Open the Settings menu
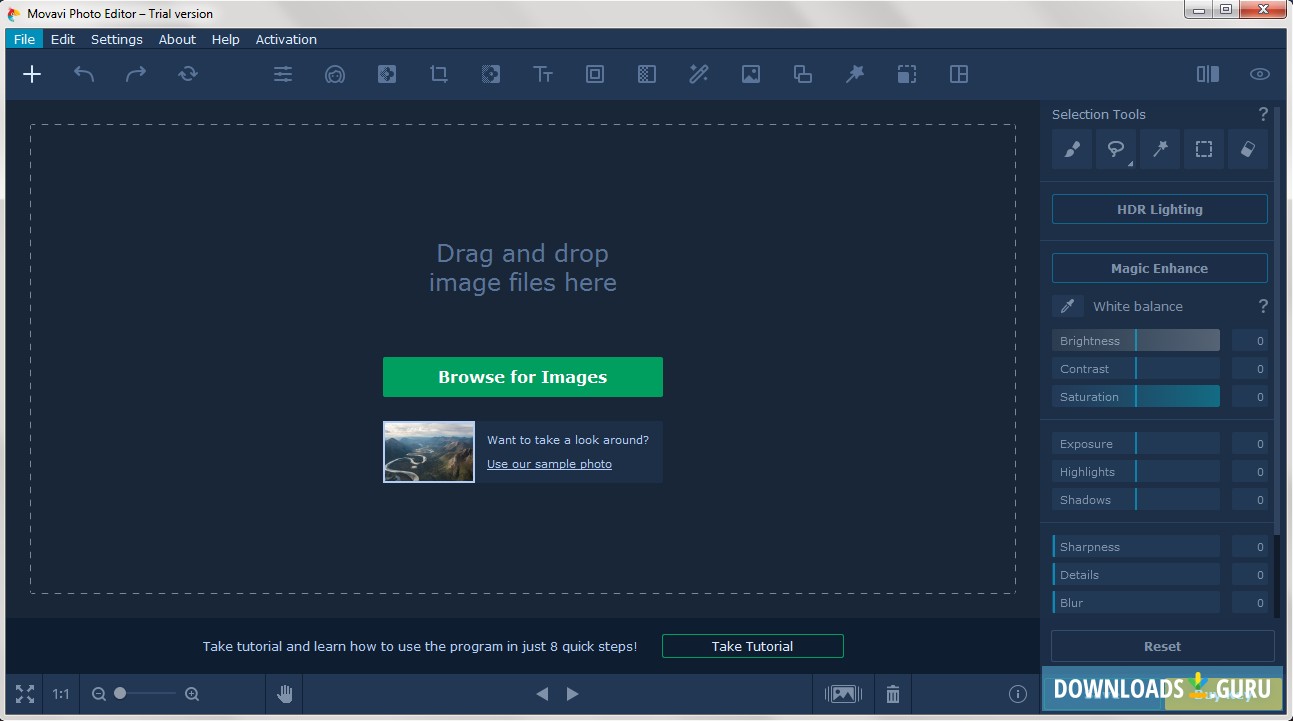The height and width of the screenshot is (721, 1293). click(117, 39)
